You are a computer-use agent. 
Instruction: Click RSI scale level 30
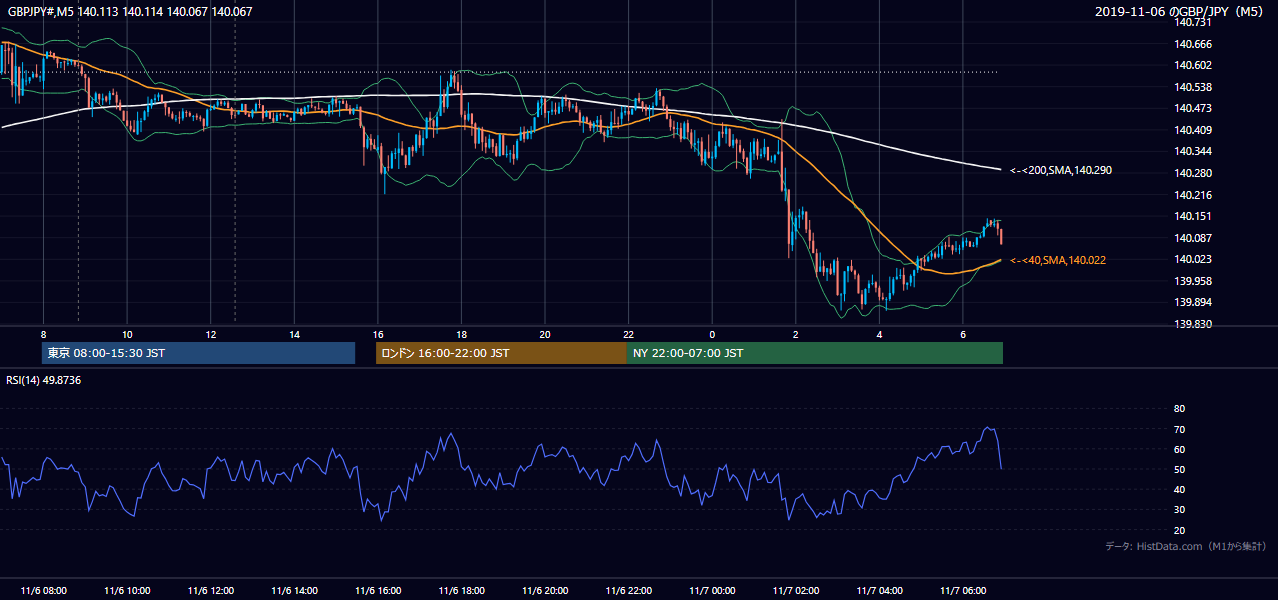pyautogui.click(x=1179, y=510)
